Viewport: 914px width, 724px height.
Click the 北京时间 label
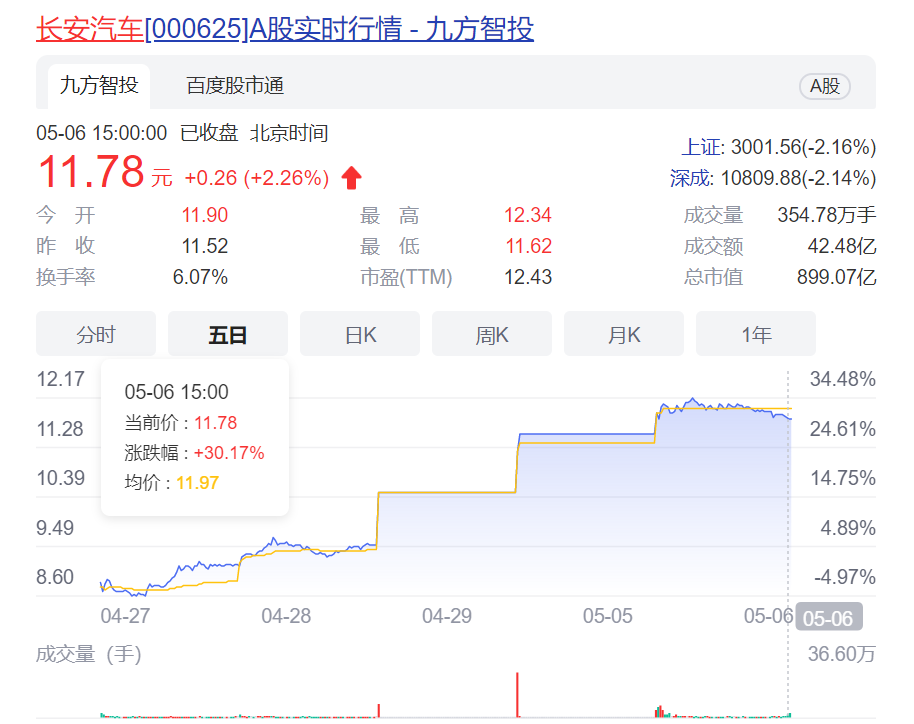tap(289, 133)
